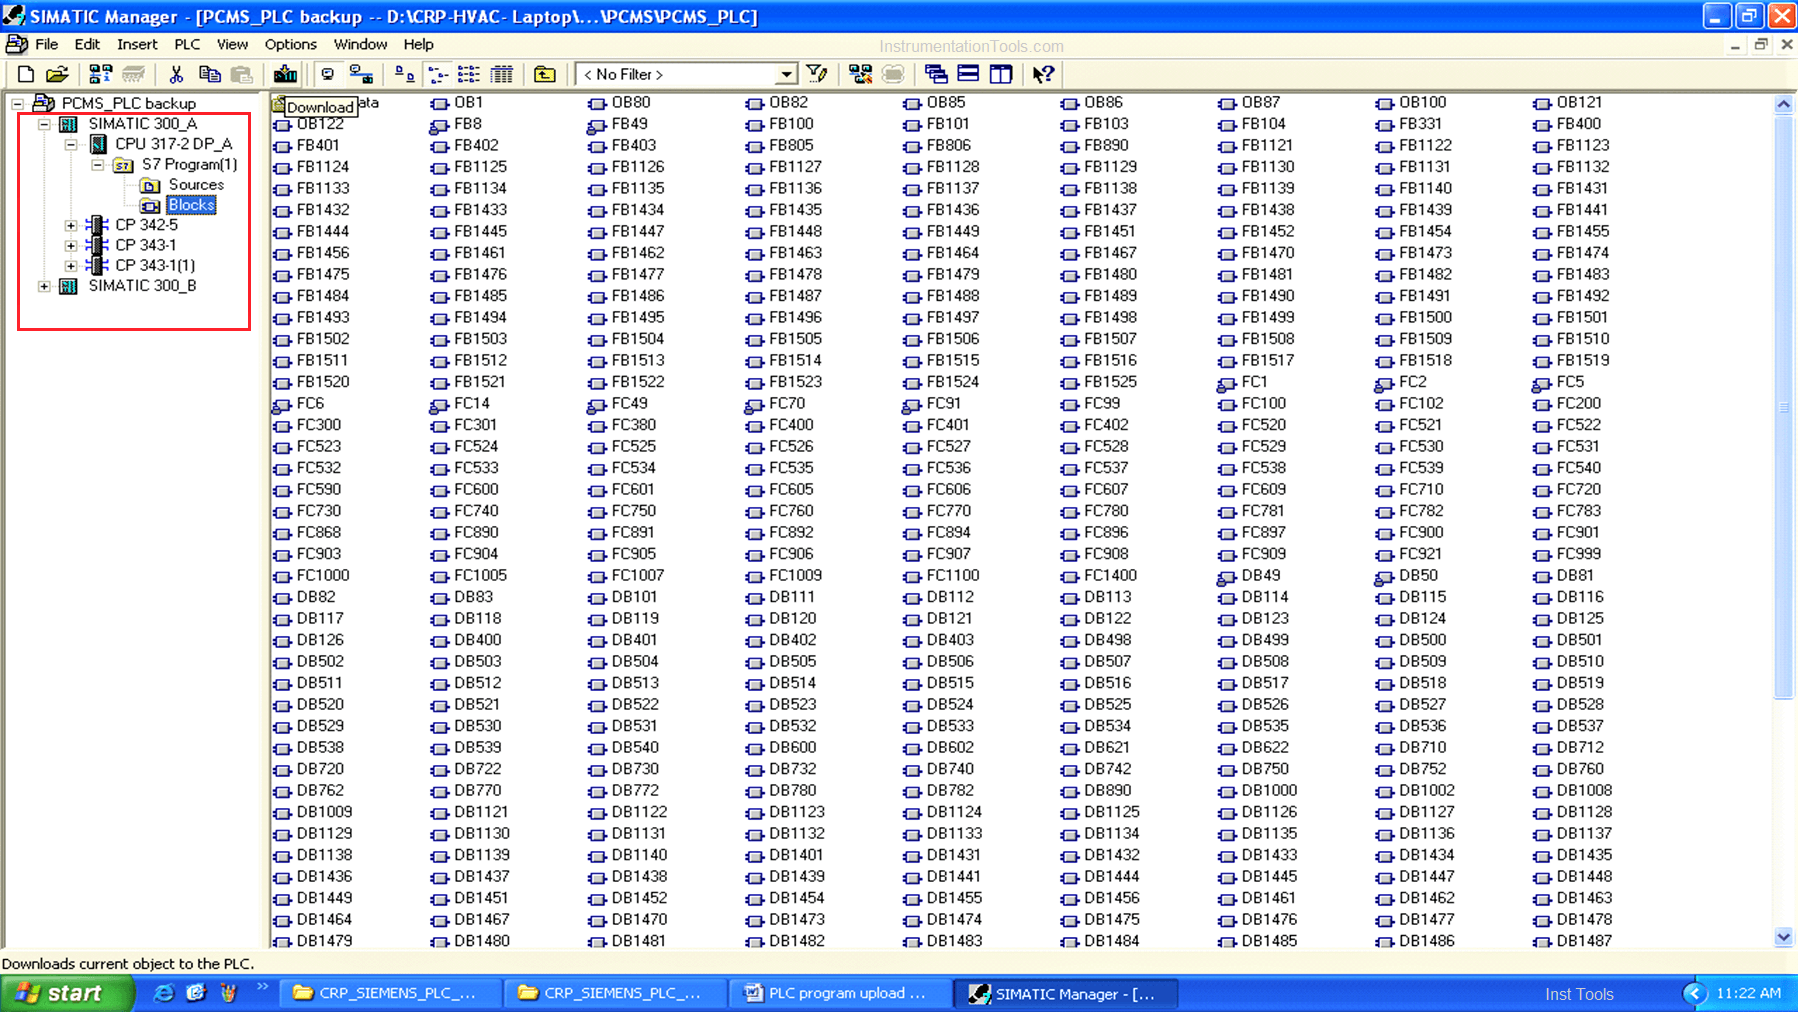Click the Accessible Nodes toolbar icon
The image size is (1798, 1012).
coord(100,74)
